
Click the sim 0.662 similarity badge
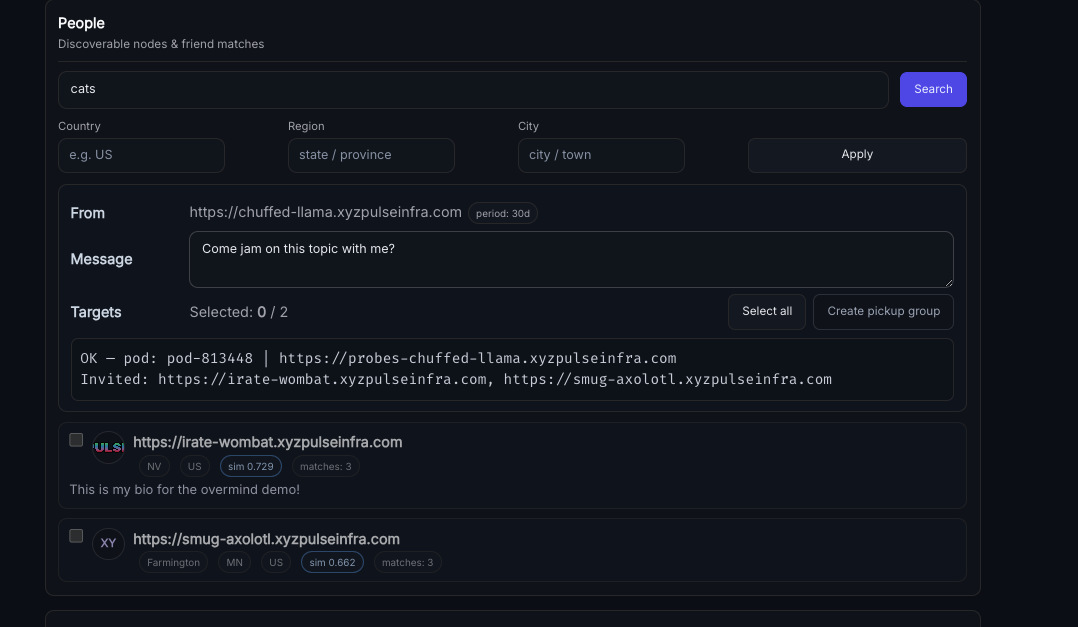pos(332,562)
